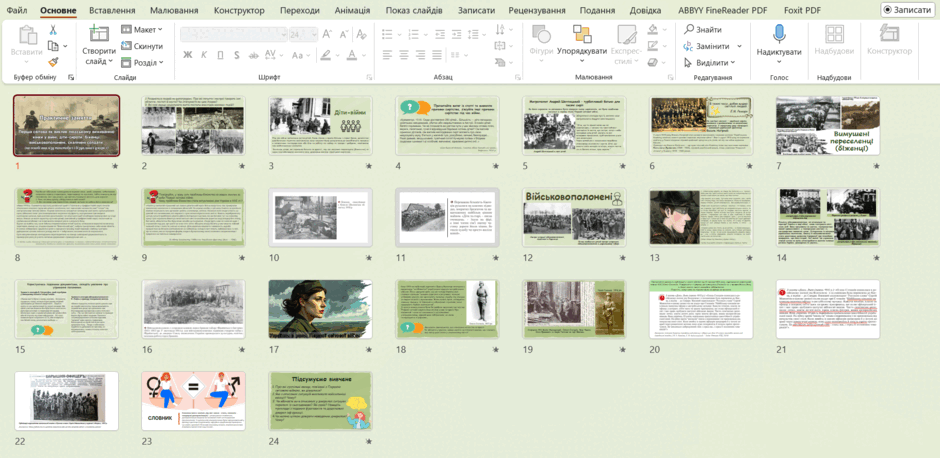This screenshot has height=458, width=940.
Task: Toggle strikethrough formatting
Action: 253,55
